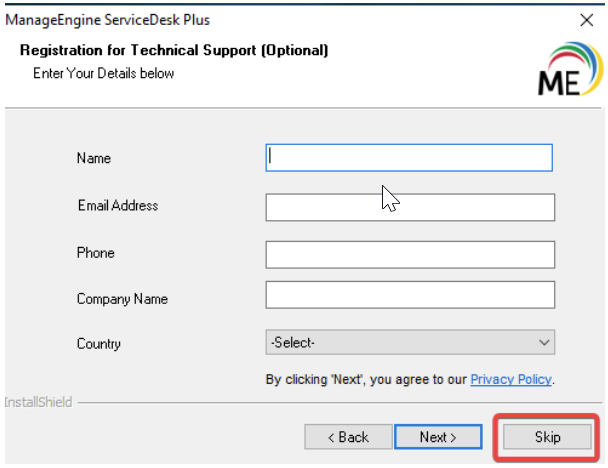Click the Name field label
608x468 pixels.
[x=94, y=158]
